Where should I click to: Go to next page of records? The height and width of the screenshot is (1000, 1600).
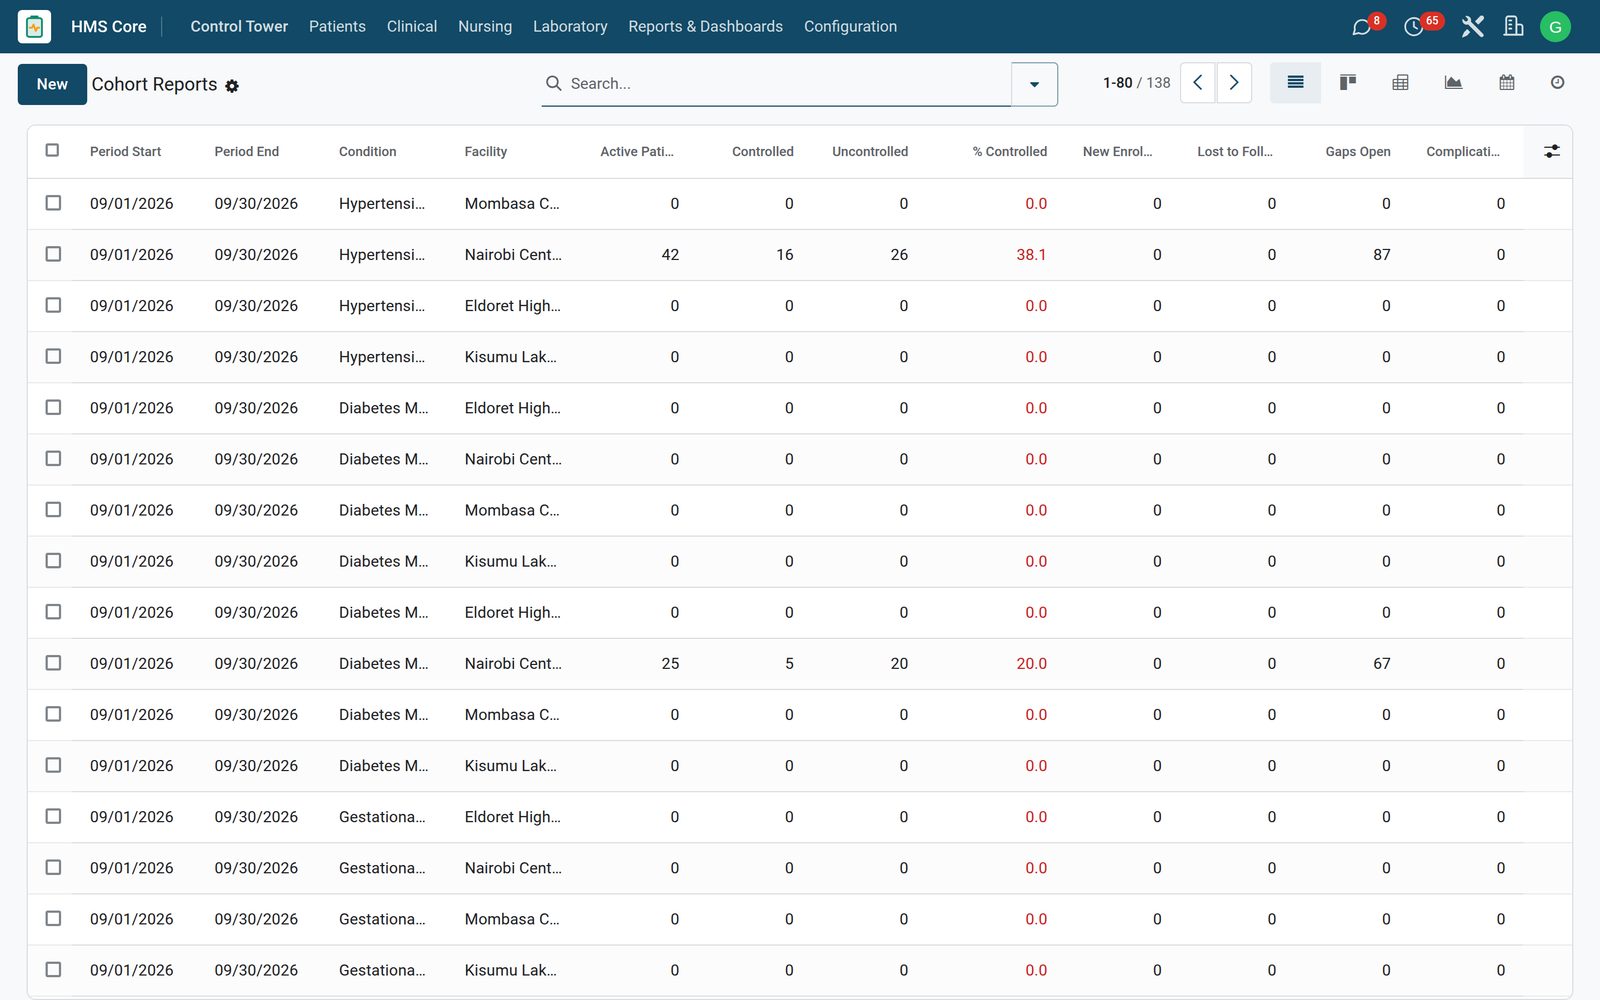[x=1234, y=83]
